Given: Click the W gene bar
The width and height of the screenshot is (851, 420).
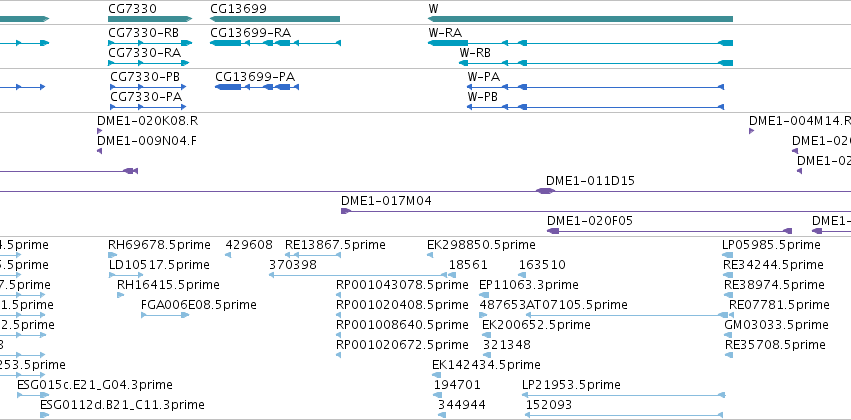Looking at the screenshot, I should [x=580, y=19].
